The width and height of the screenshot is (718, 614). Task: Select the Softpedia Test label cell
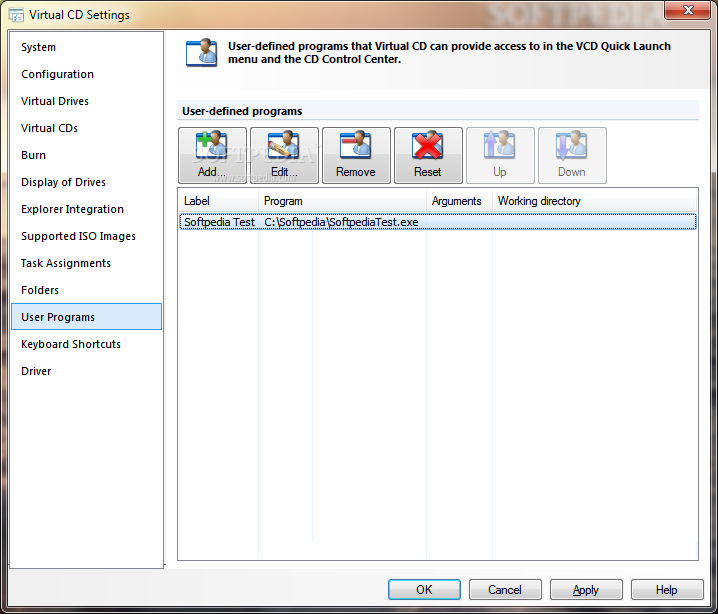coord(219,222)
